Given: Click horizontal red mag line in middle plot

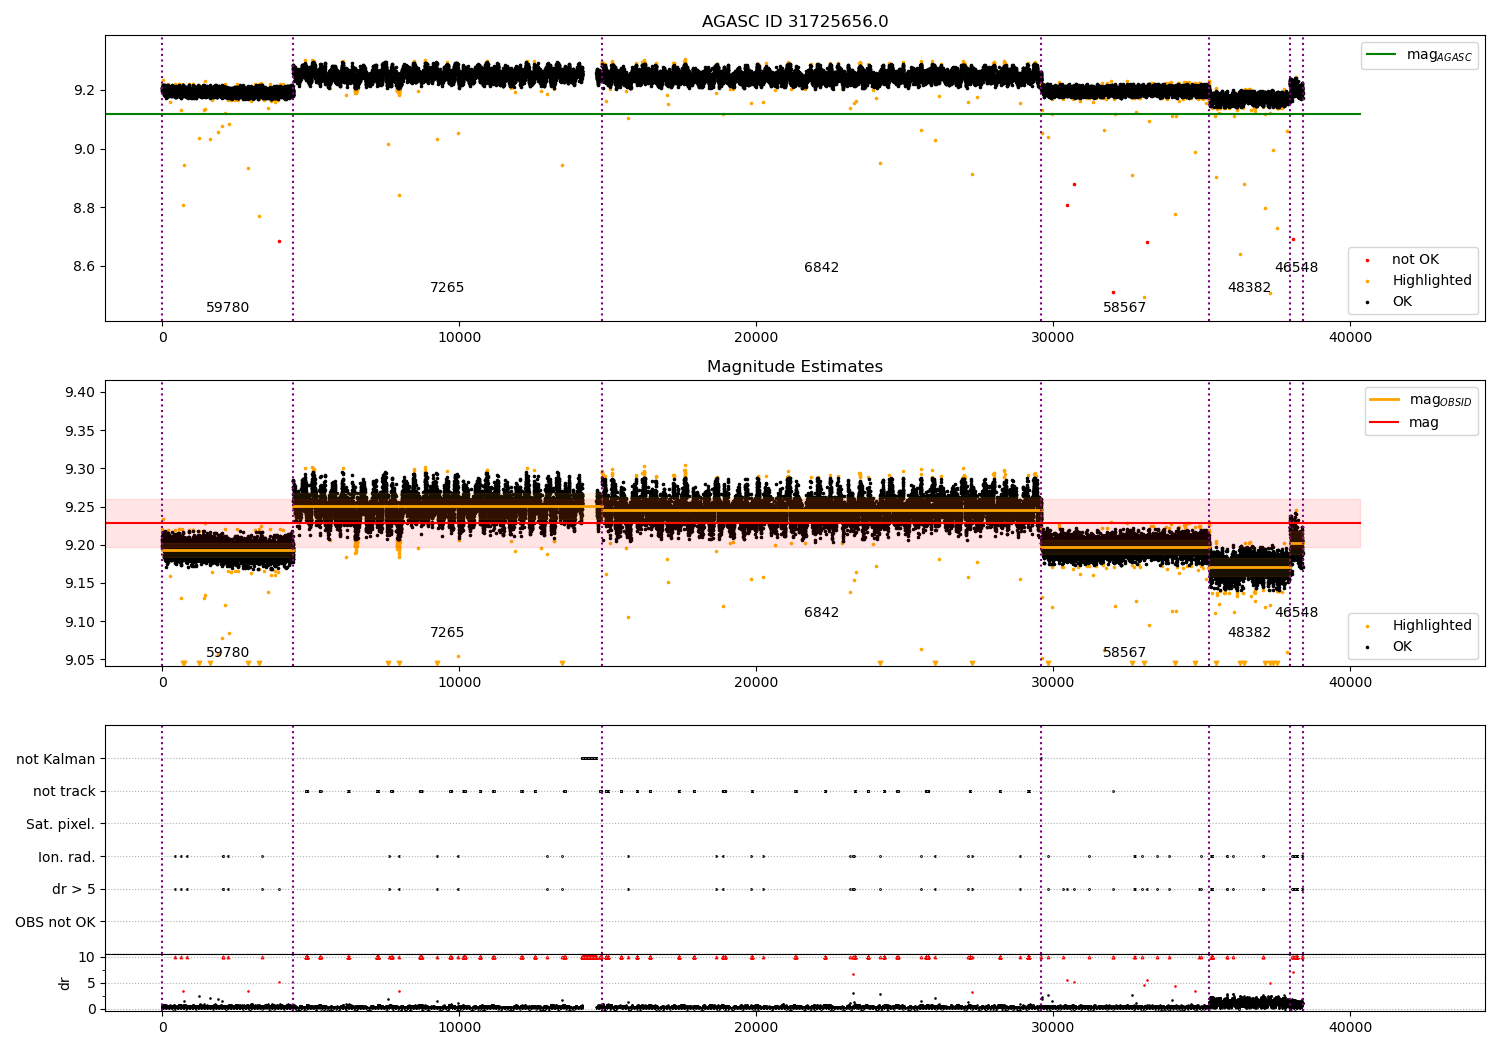Looking at the screenshot, I should [733, 523].
